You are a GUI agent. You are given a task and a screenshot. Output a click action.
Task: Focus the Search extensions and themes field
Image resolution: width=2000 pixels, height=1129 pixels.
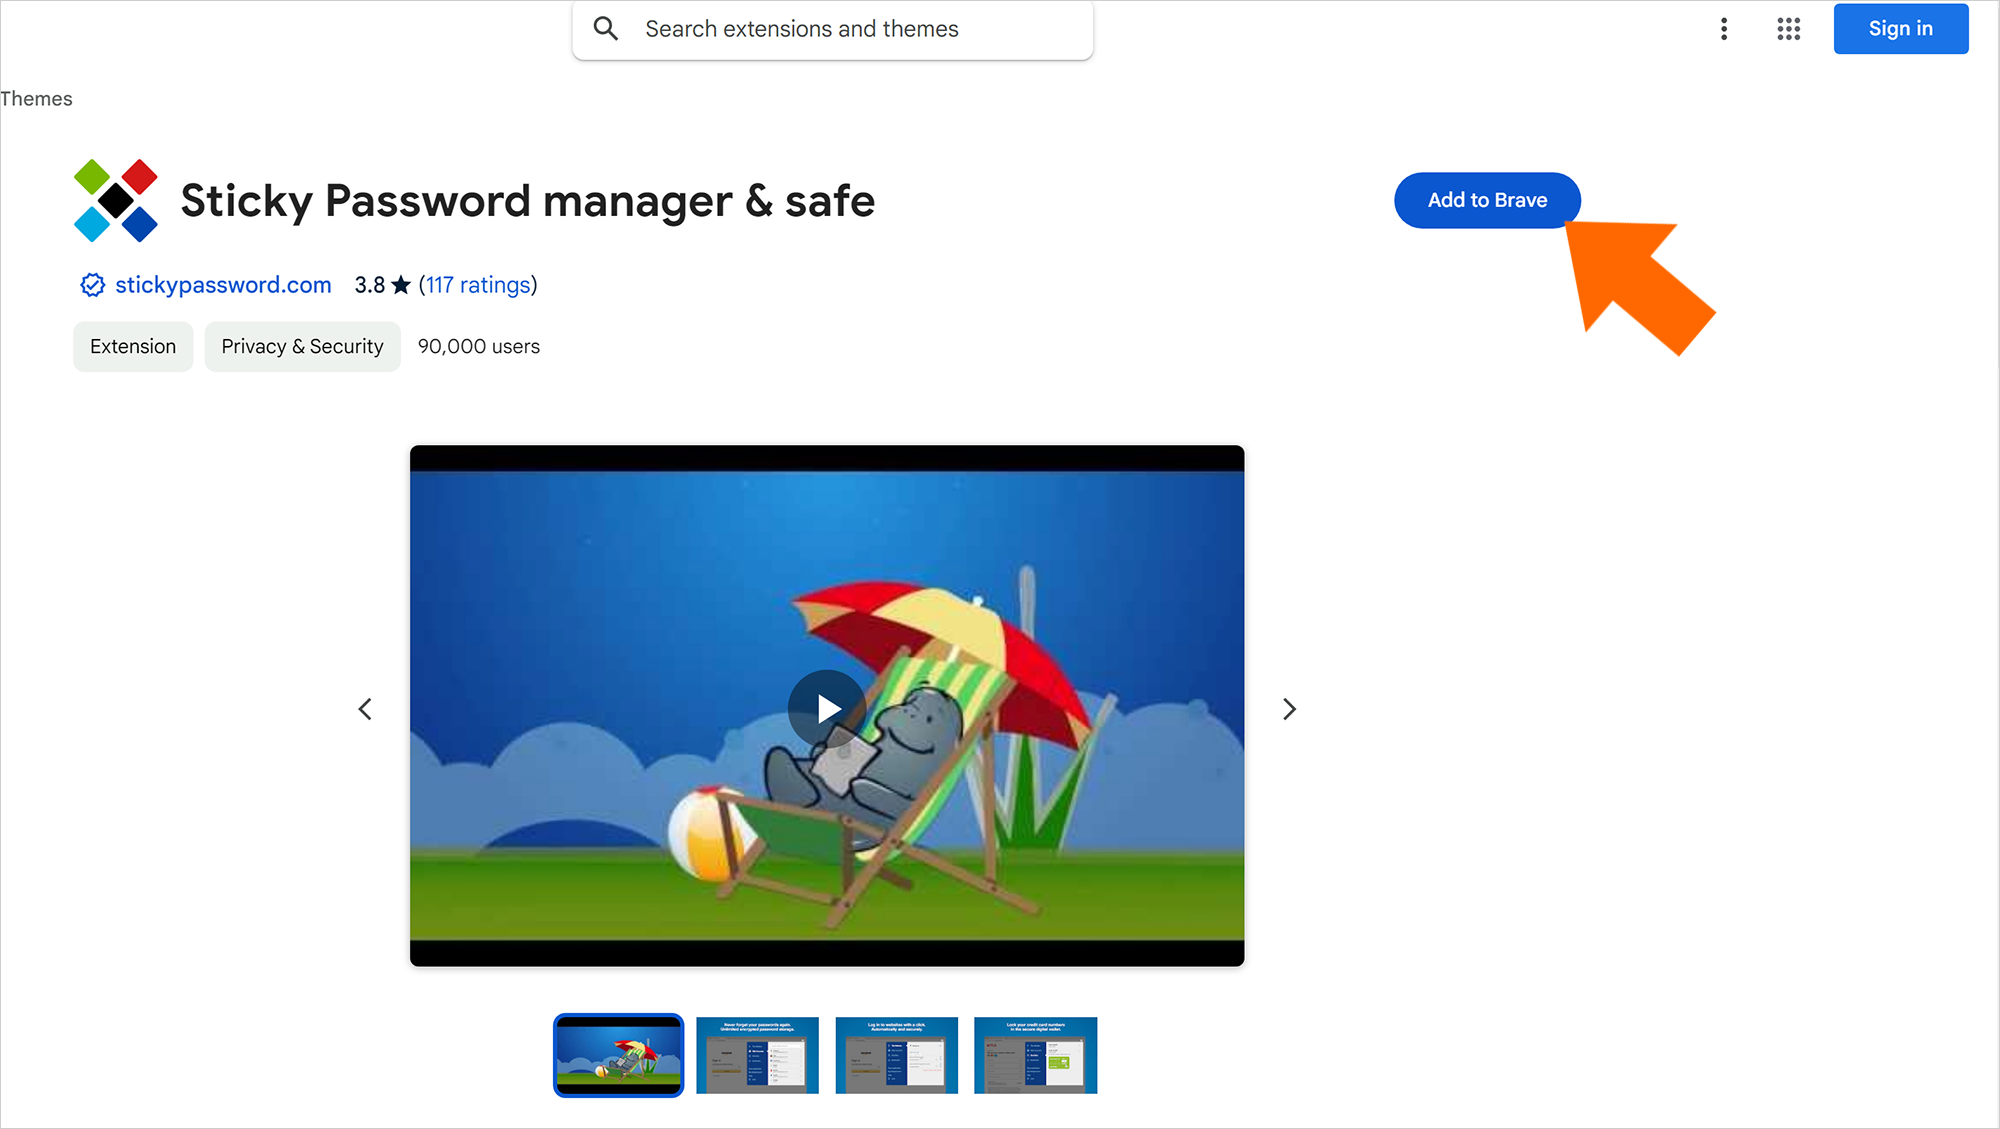point(833,30)
